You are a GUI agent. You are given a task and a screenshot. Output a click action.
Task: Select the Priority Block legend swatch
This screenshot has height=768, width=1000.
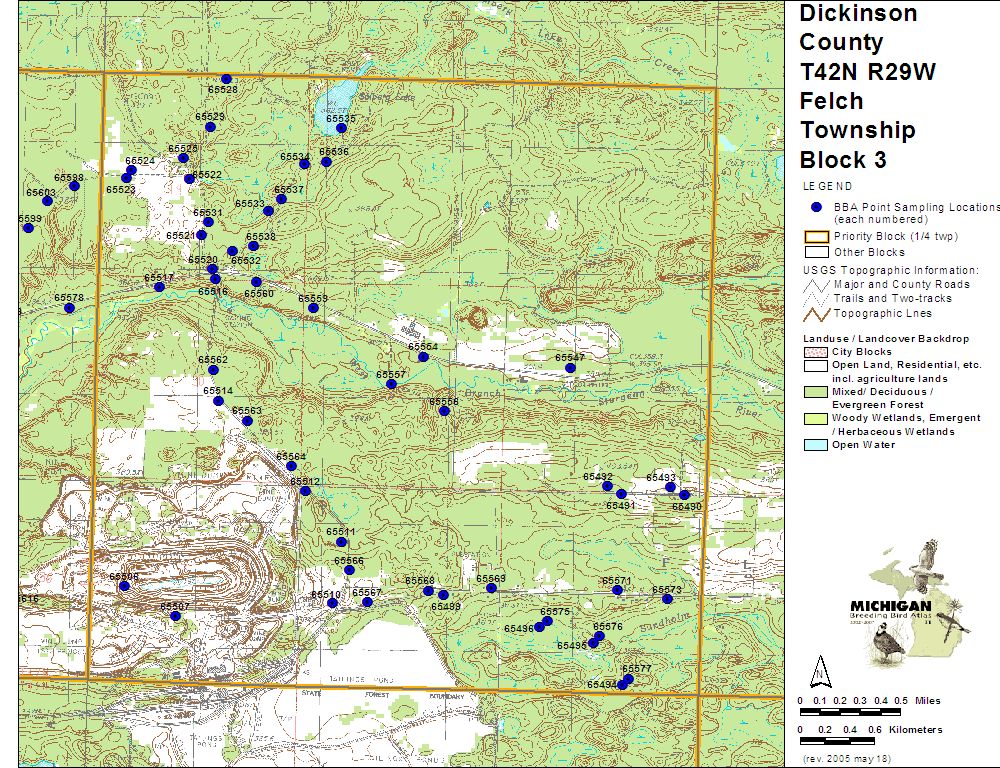(x=815, y=237)
